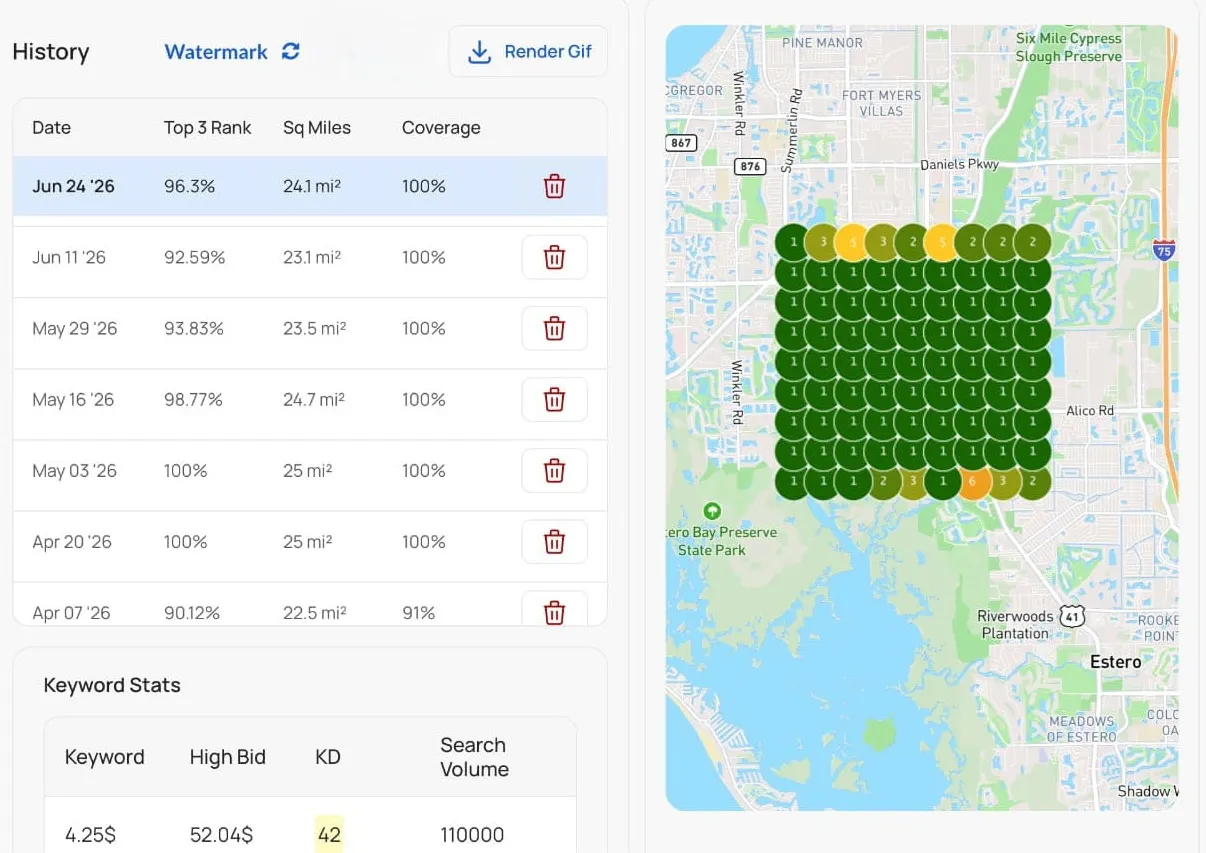Click the route 41 highway shield
The image size is (1206, 853).
pyautogui.click(x=1072, y=616)
